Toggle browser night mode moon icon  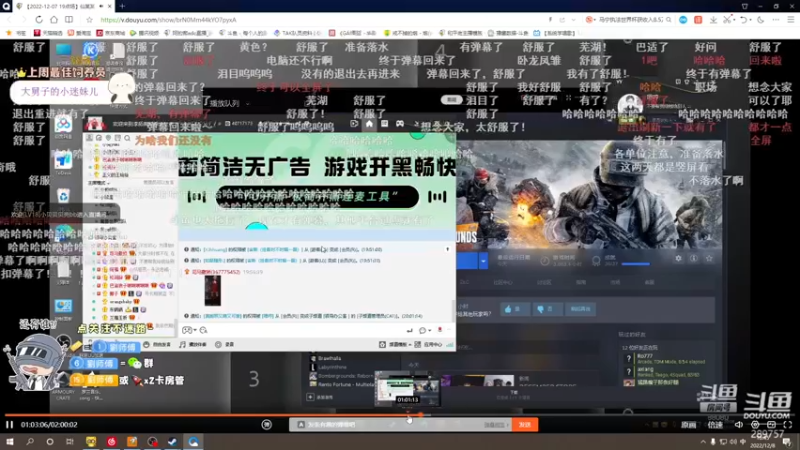[760, 19]
